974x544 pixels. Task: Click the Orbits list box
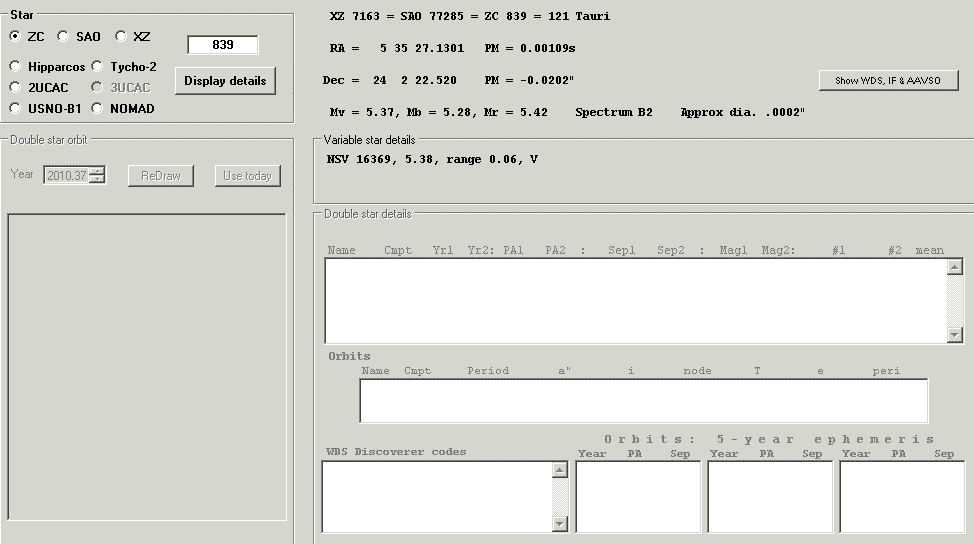644,401
